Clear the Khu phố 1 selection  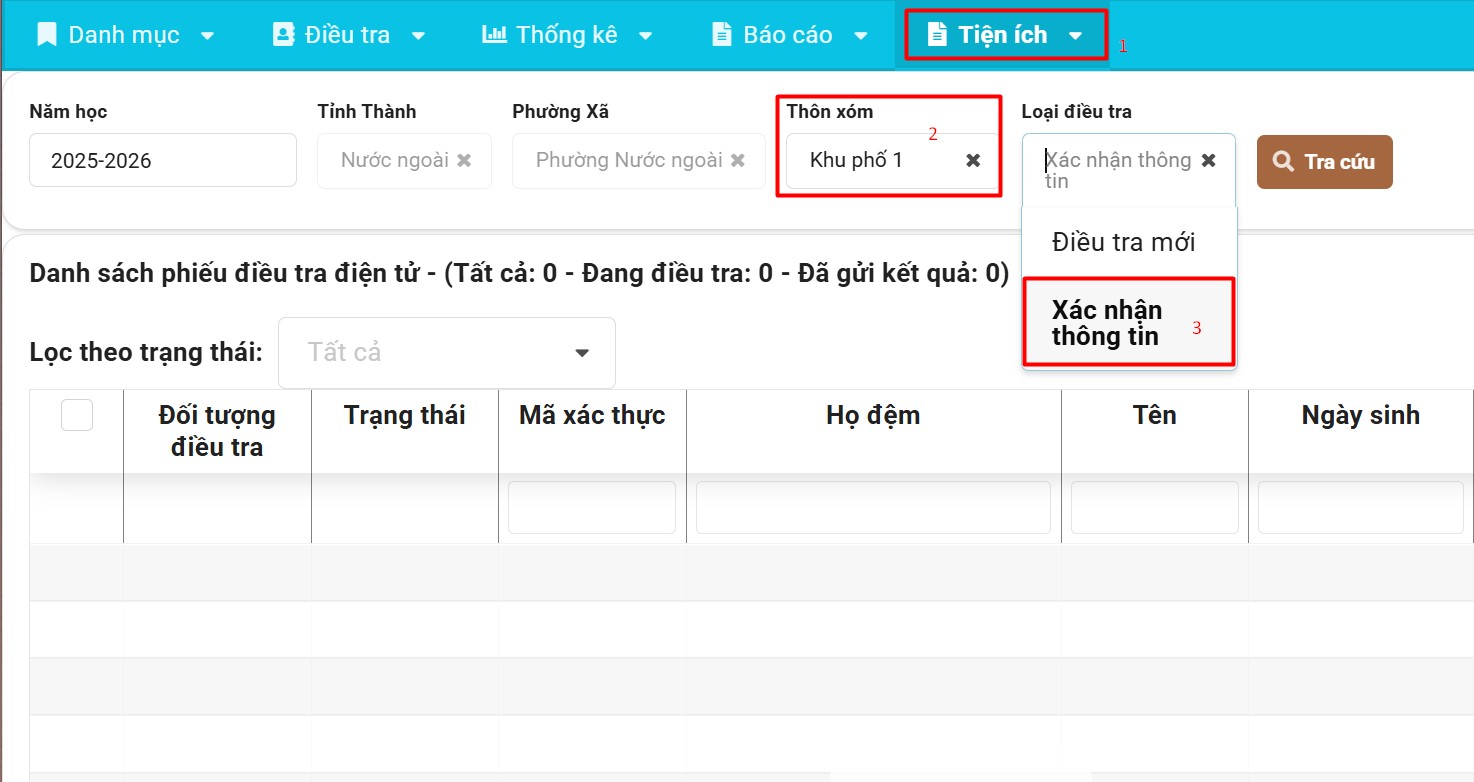pyautogui.click(x=973, y=161)
